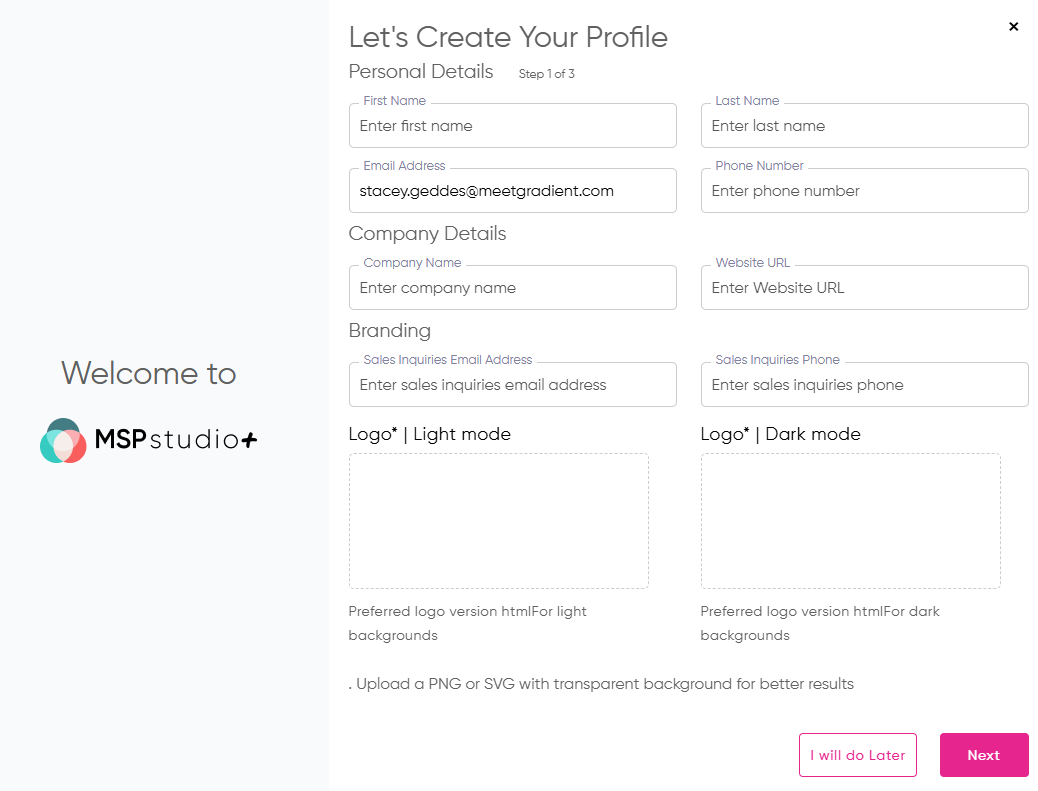Click the First Name input field
The height and width of the screenshot is (791, 1038).
coord(512,125)
